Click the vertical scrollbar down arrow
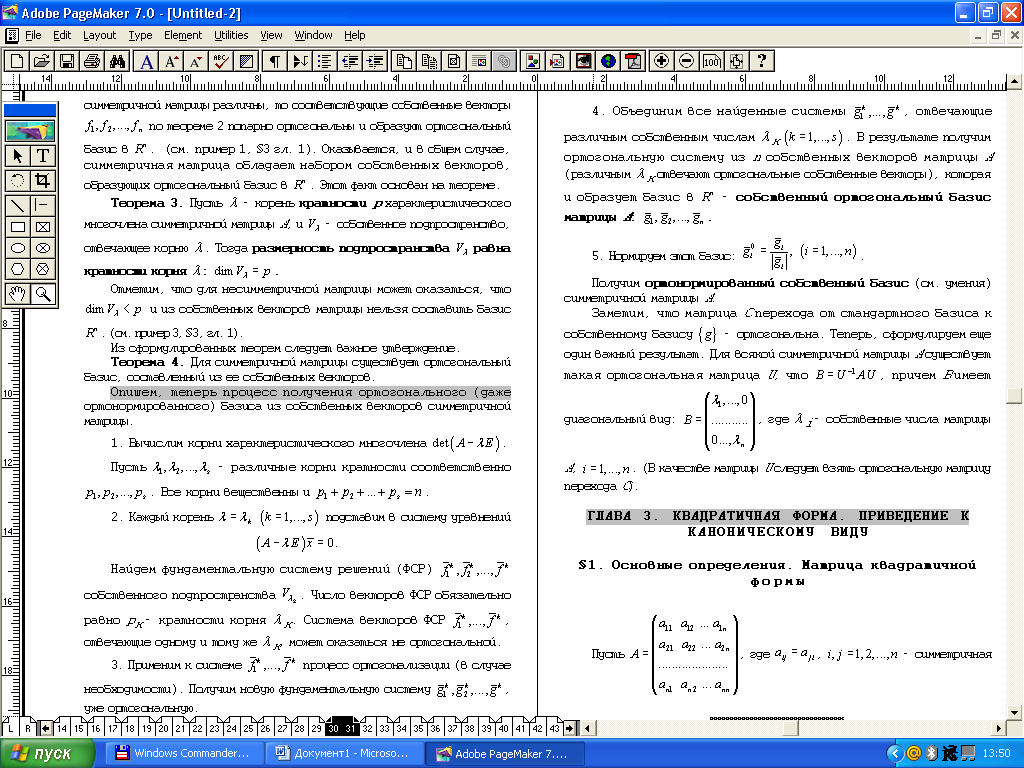The height and width of the screenshot is (768, 1024). pos(1014,712)
